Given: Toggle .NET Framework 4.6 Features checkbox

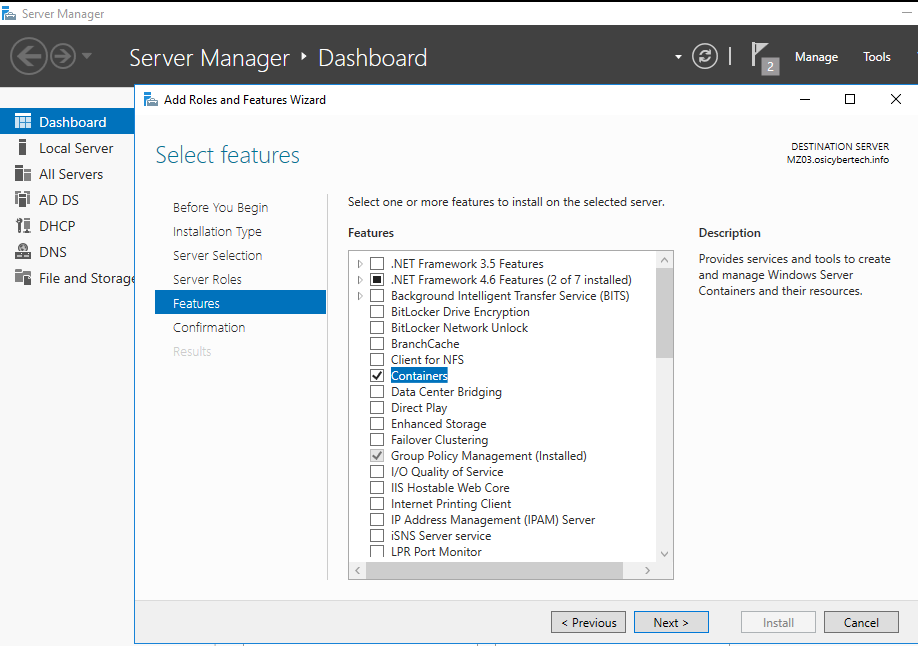Looking at the screenshot, I should coord(377,279).
